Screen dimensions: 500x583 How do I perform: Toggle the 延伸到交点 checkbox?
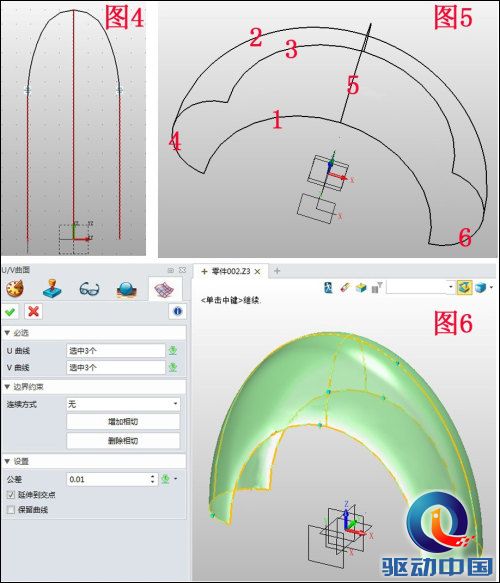(x=11, y=495)
